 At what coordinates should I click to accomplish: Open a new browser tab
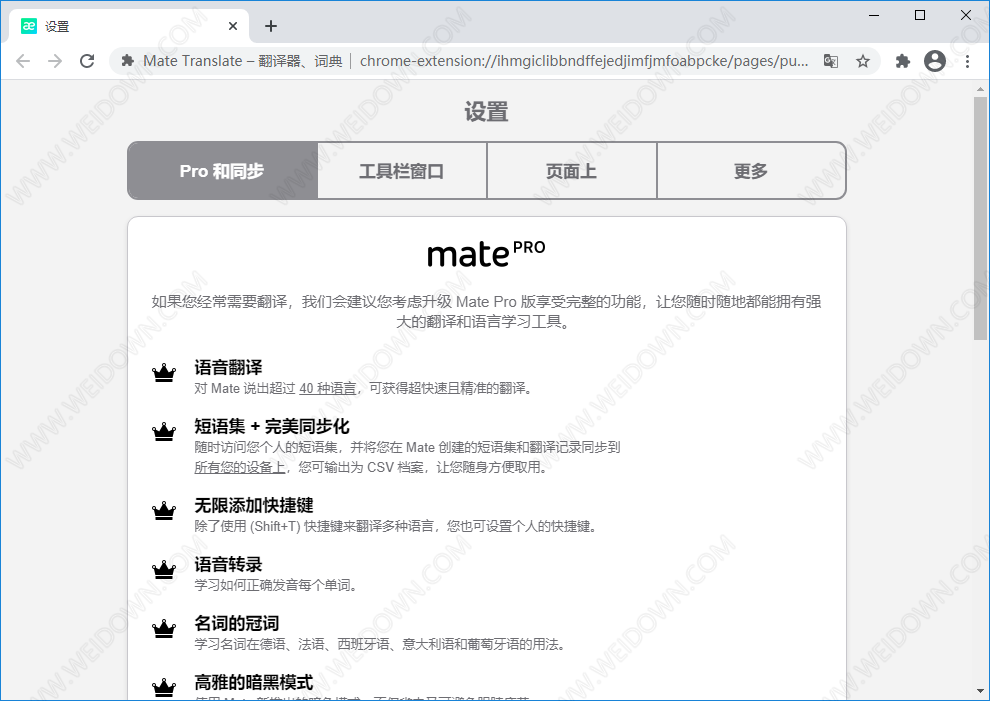[x=271, y=26]
